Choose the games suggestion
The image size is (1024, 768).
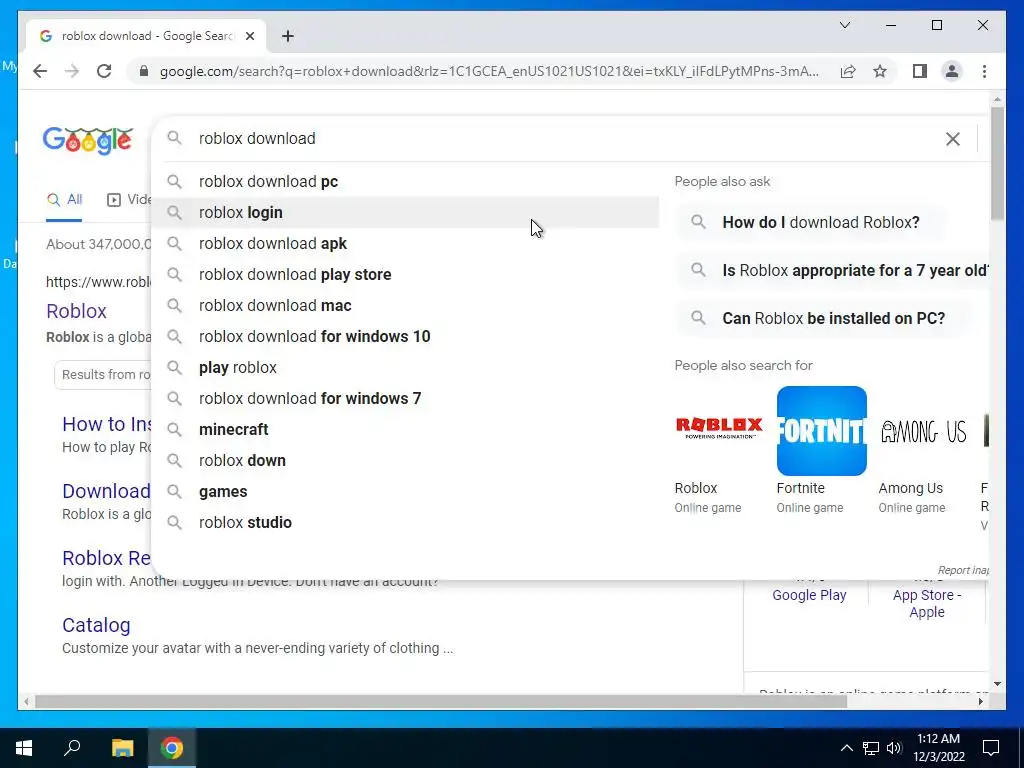[405, 492]
